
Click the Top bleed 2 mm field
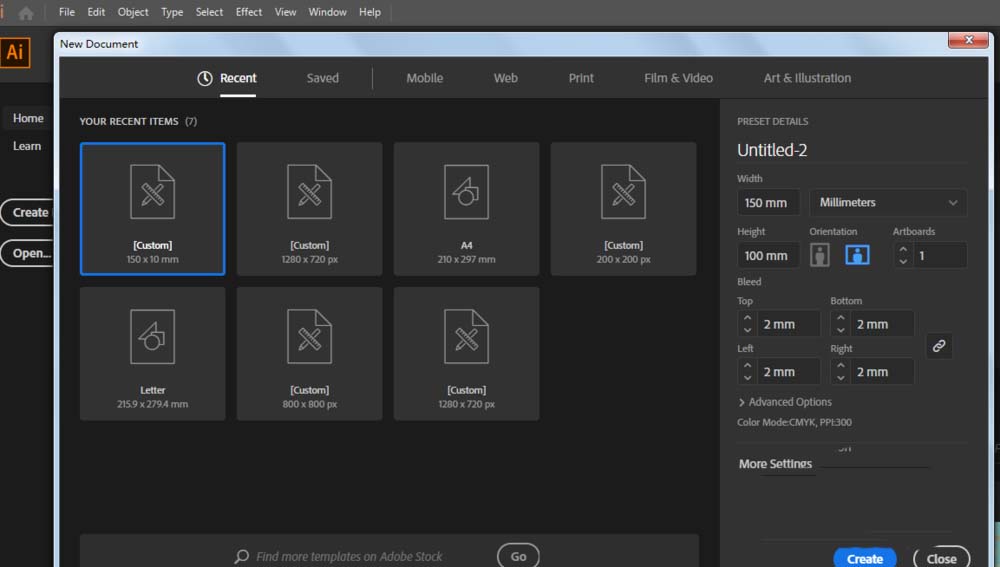click(788, 324)
